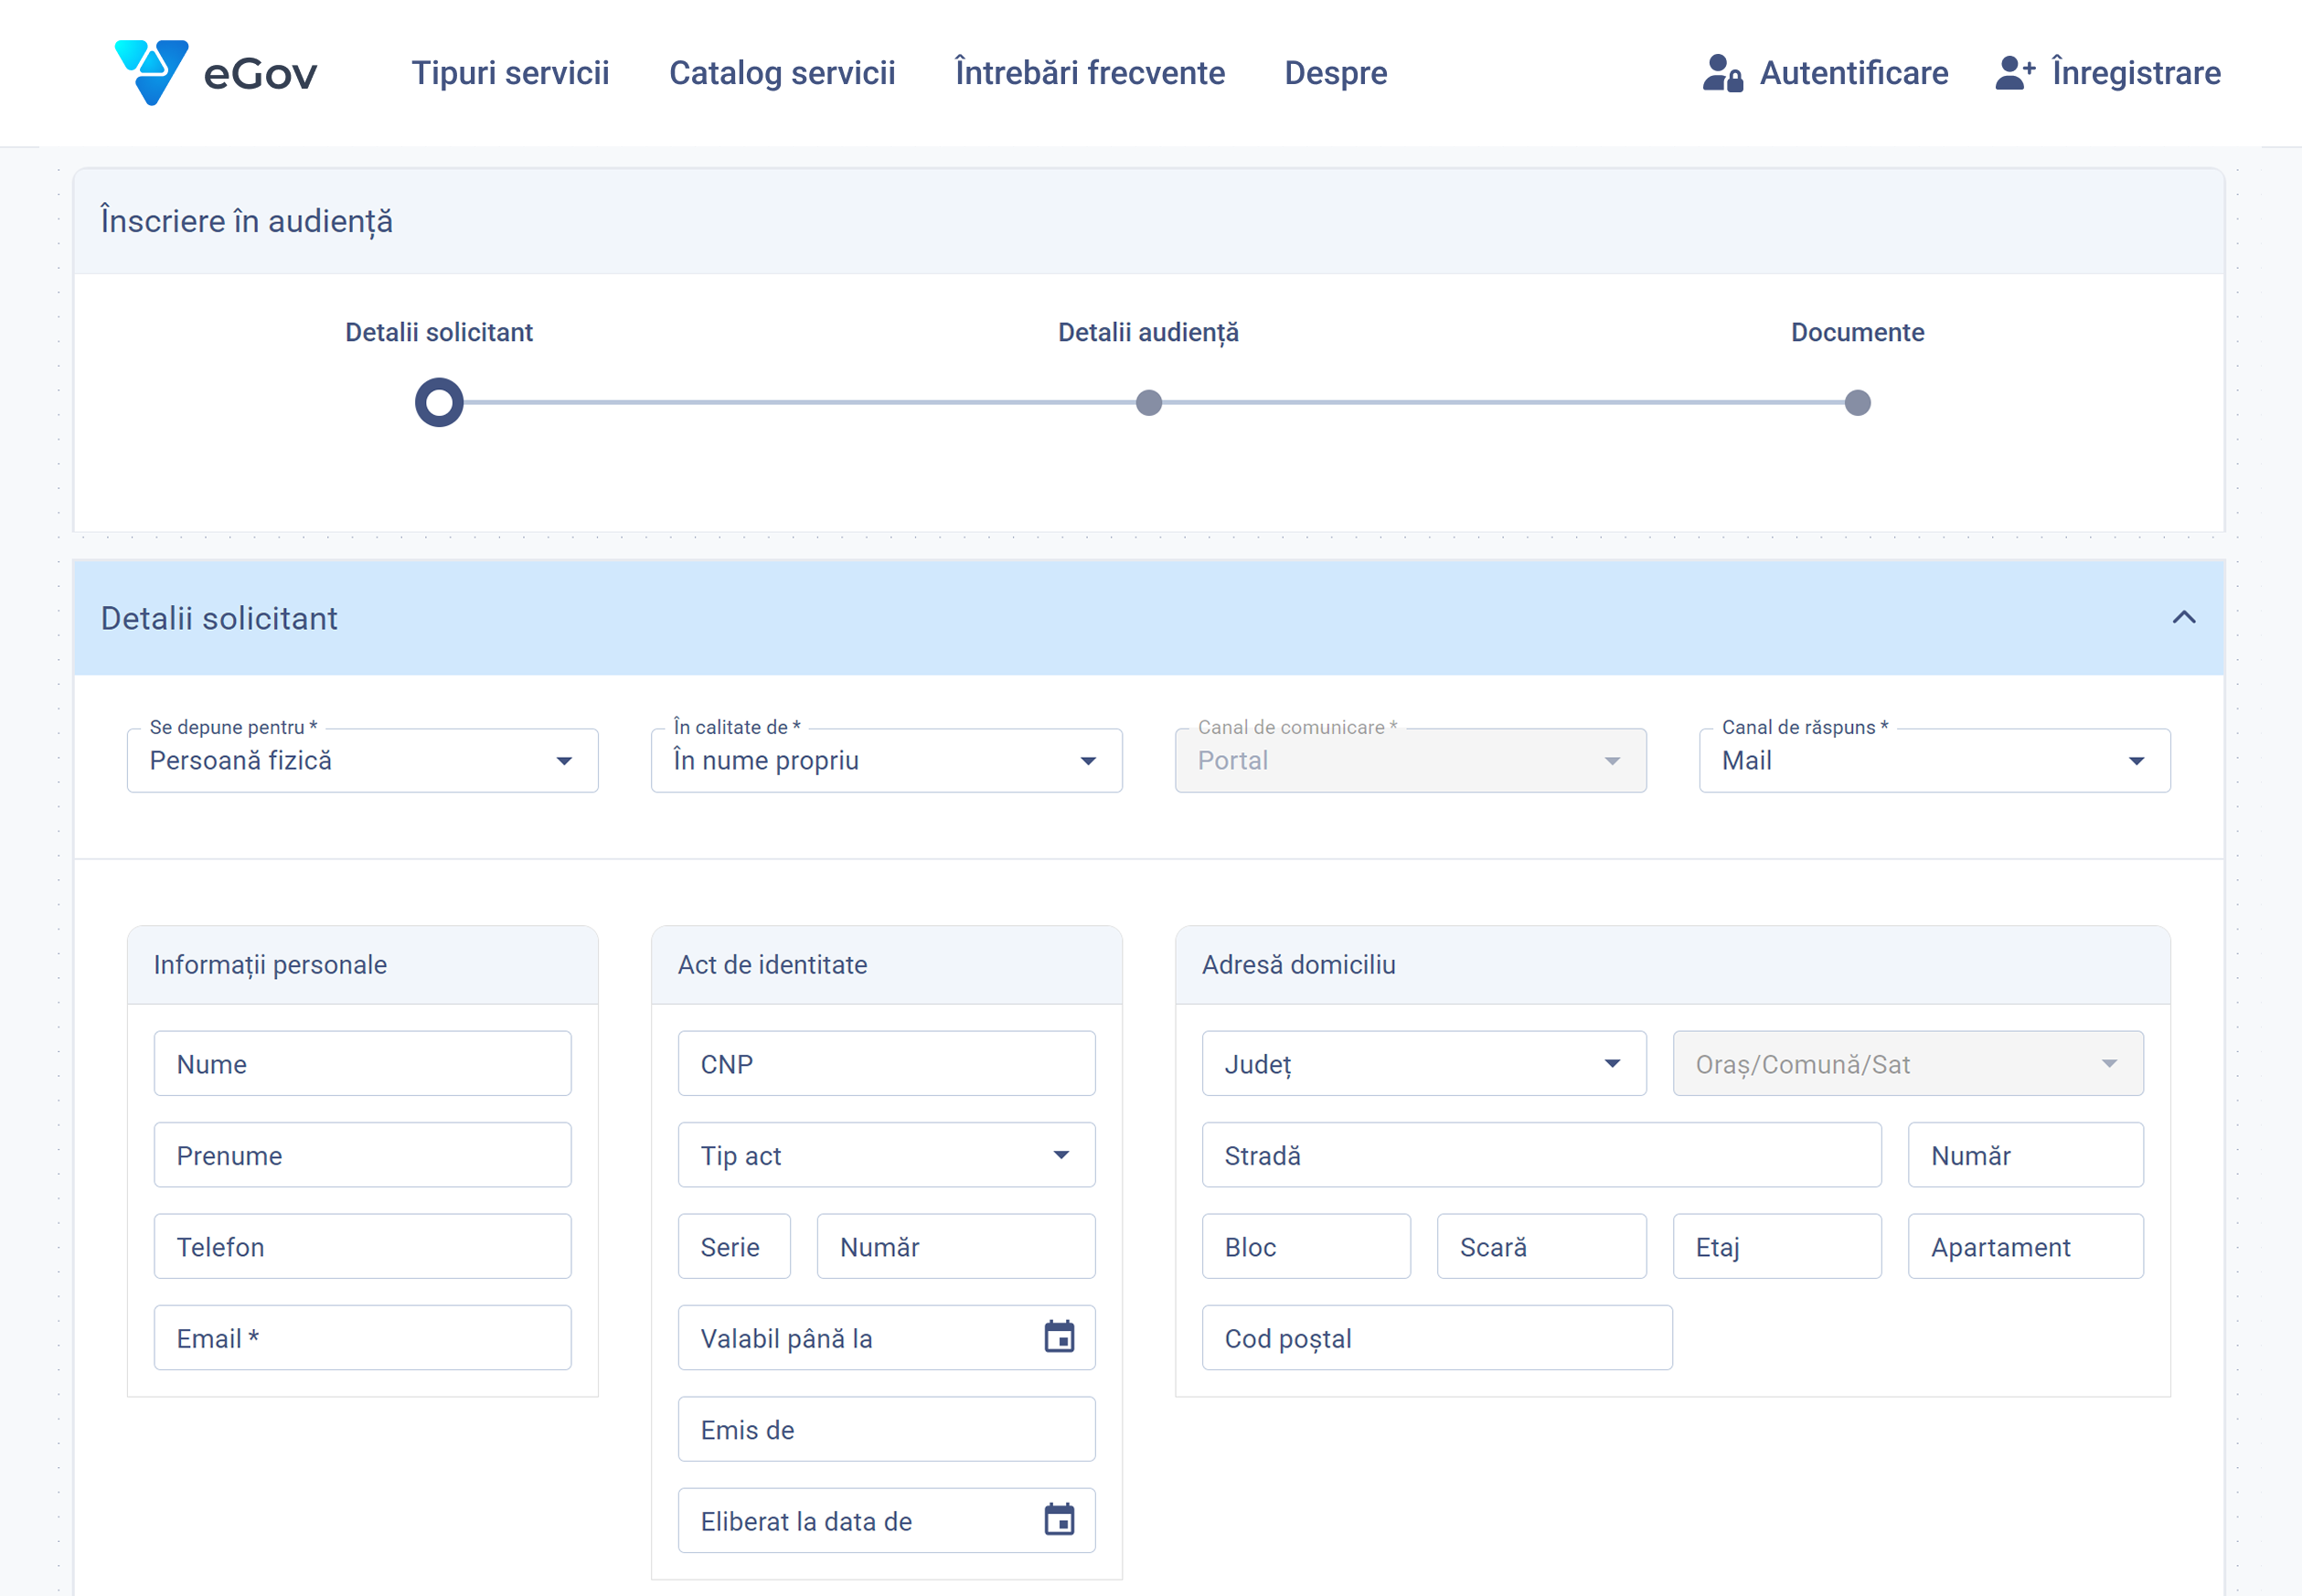Click the Despre link
2302x1596 pixels.
pos(1335,73)
